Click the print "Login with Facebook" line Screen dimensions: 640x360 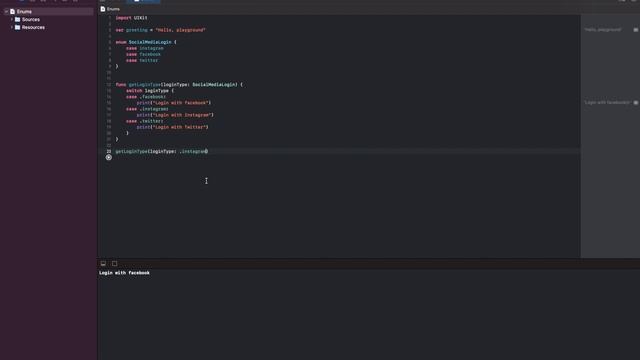(174, 103)
